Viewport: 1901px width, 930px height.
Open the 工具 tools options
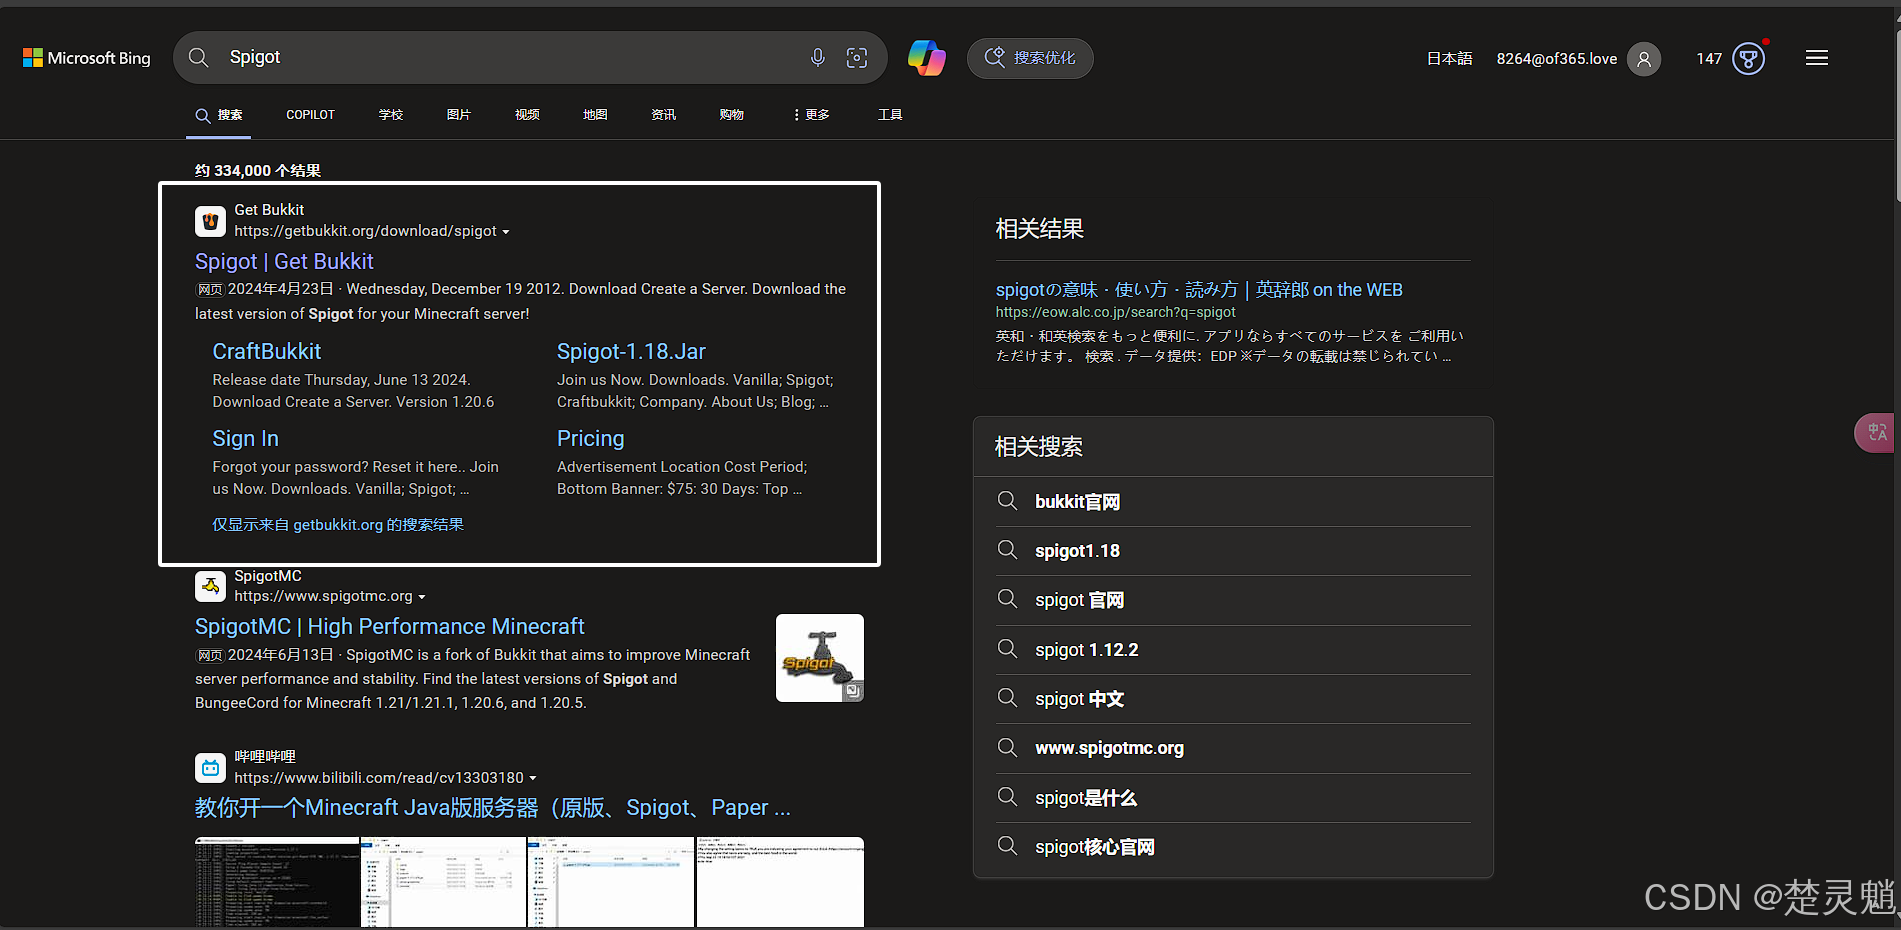[890, 115]
